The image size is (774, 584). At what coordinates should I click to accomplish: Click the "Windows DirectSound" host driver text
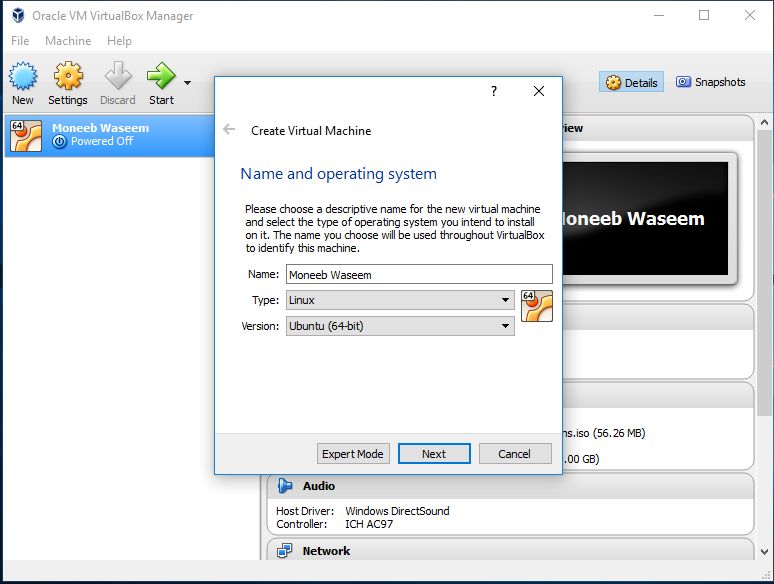[397, 511]
